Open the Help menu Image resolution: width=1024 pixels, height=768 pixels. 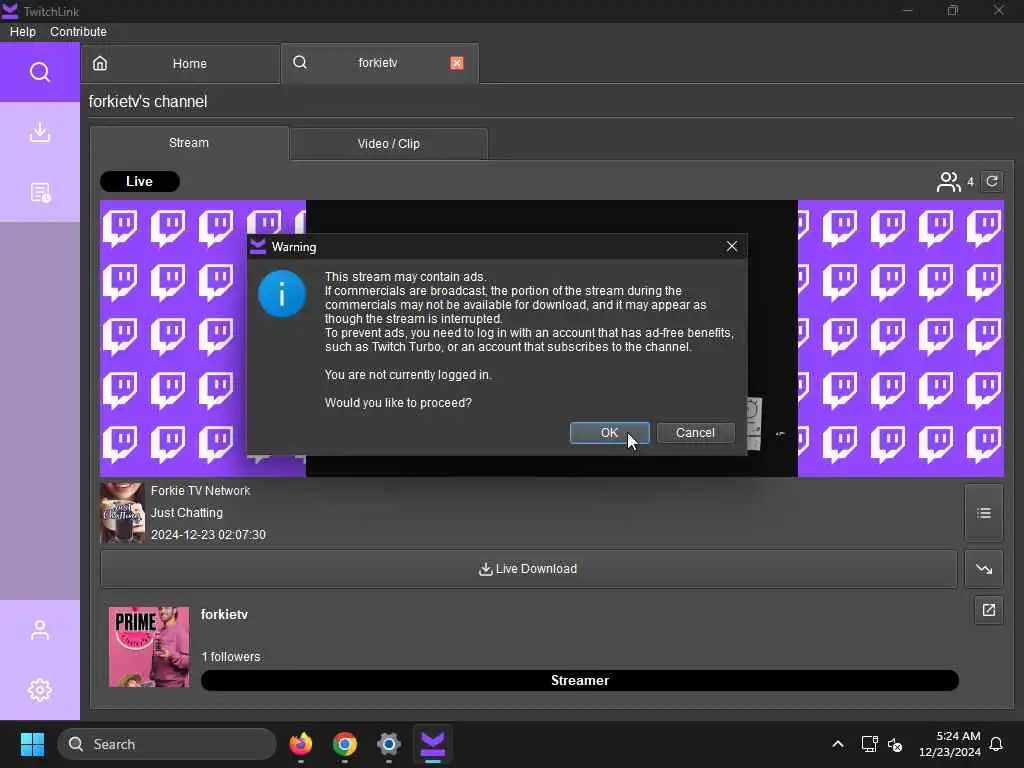(x=23, y=31)
